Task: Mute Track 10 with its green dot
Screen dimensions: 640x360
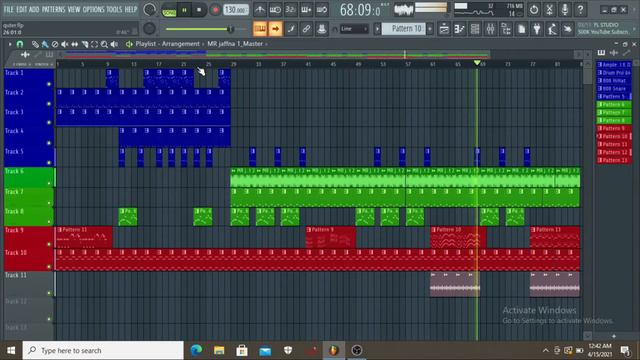Action: (49, 267)
